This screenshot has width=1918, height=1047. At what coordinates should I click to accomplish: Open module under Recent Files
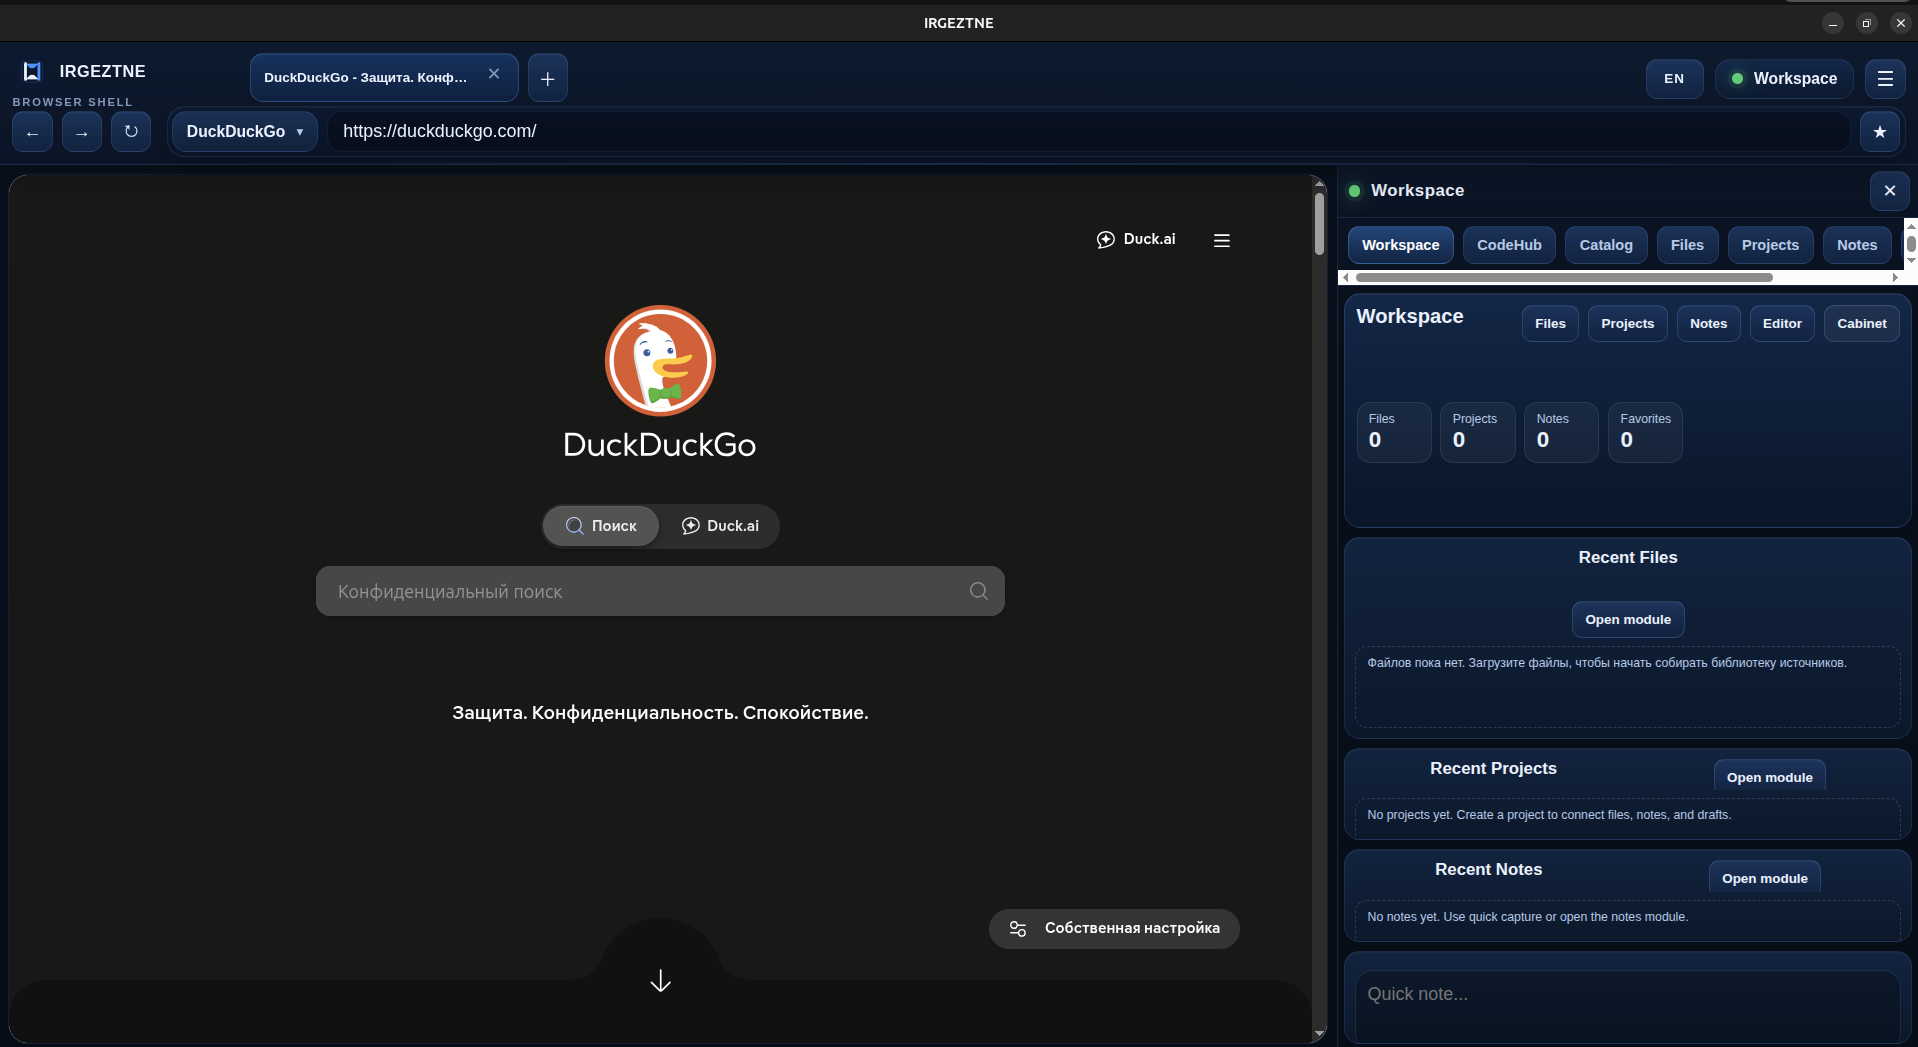pyautogui.click(x=1627, y=620)
